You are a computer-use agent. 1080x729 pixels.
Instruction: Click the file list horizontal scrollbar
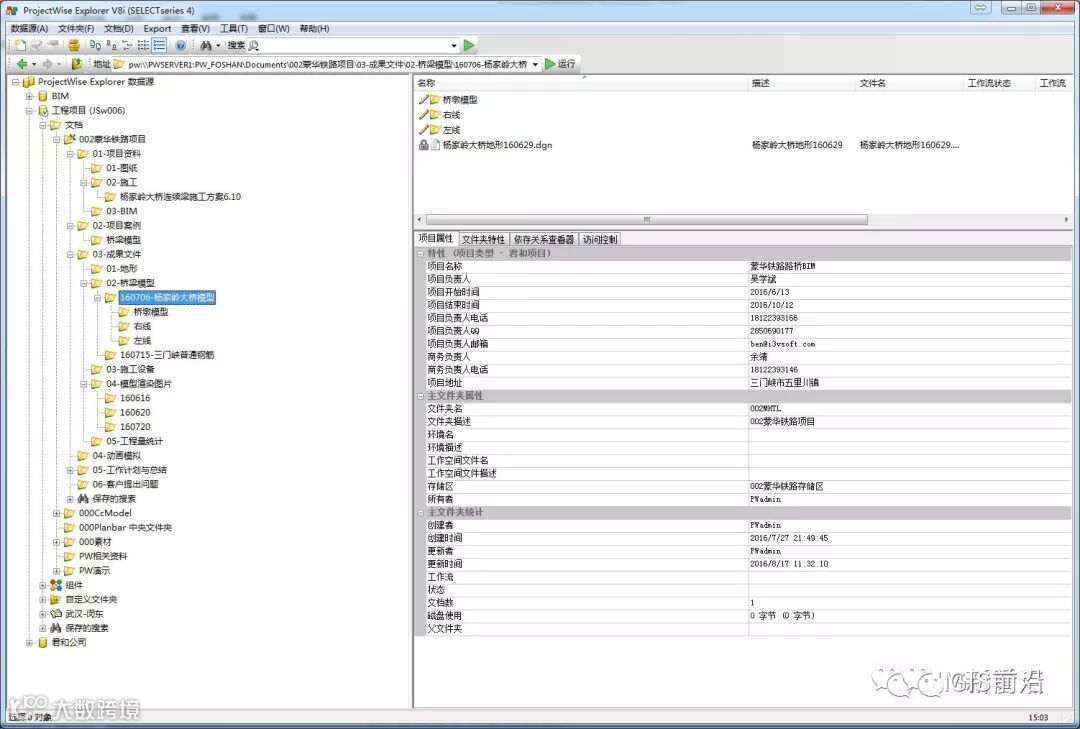(x=647, y=219)
